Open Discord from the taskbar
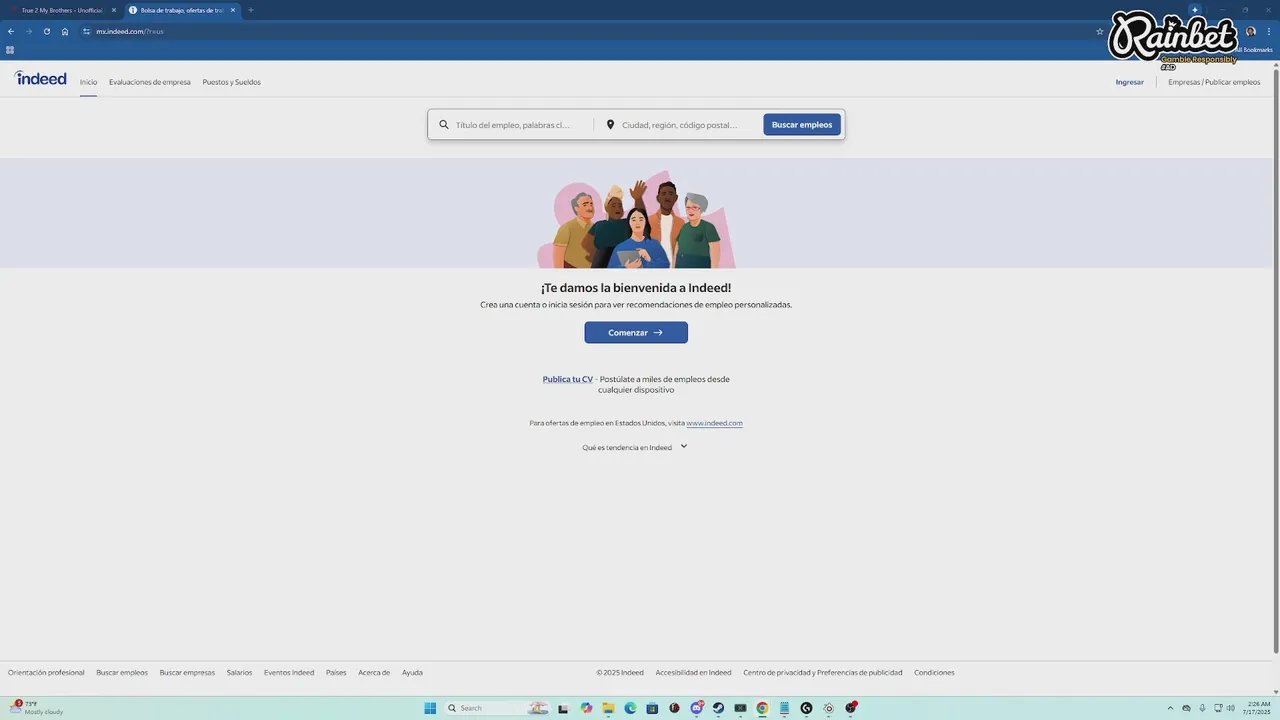 (x=697, y=708)
